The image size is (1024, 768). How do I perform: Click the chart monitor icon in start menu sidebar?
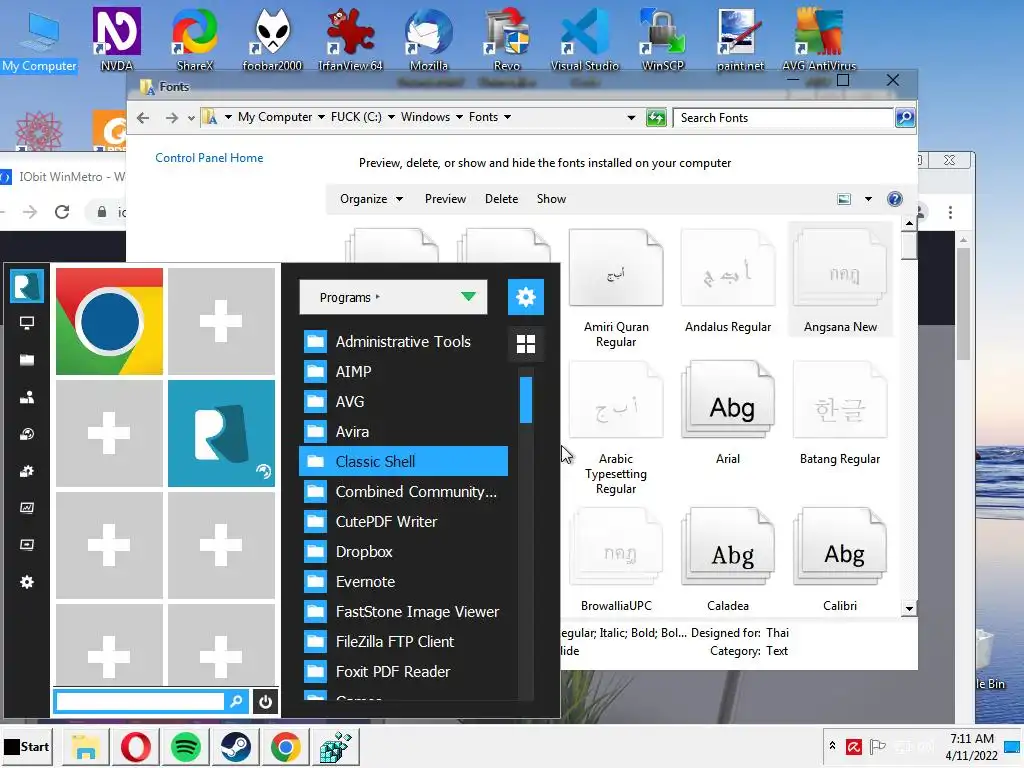tap(27, 507)
